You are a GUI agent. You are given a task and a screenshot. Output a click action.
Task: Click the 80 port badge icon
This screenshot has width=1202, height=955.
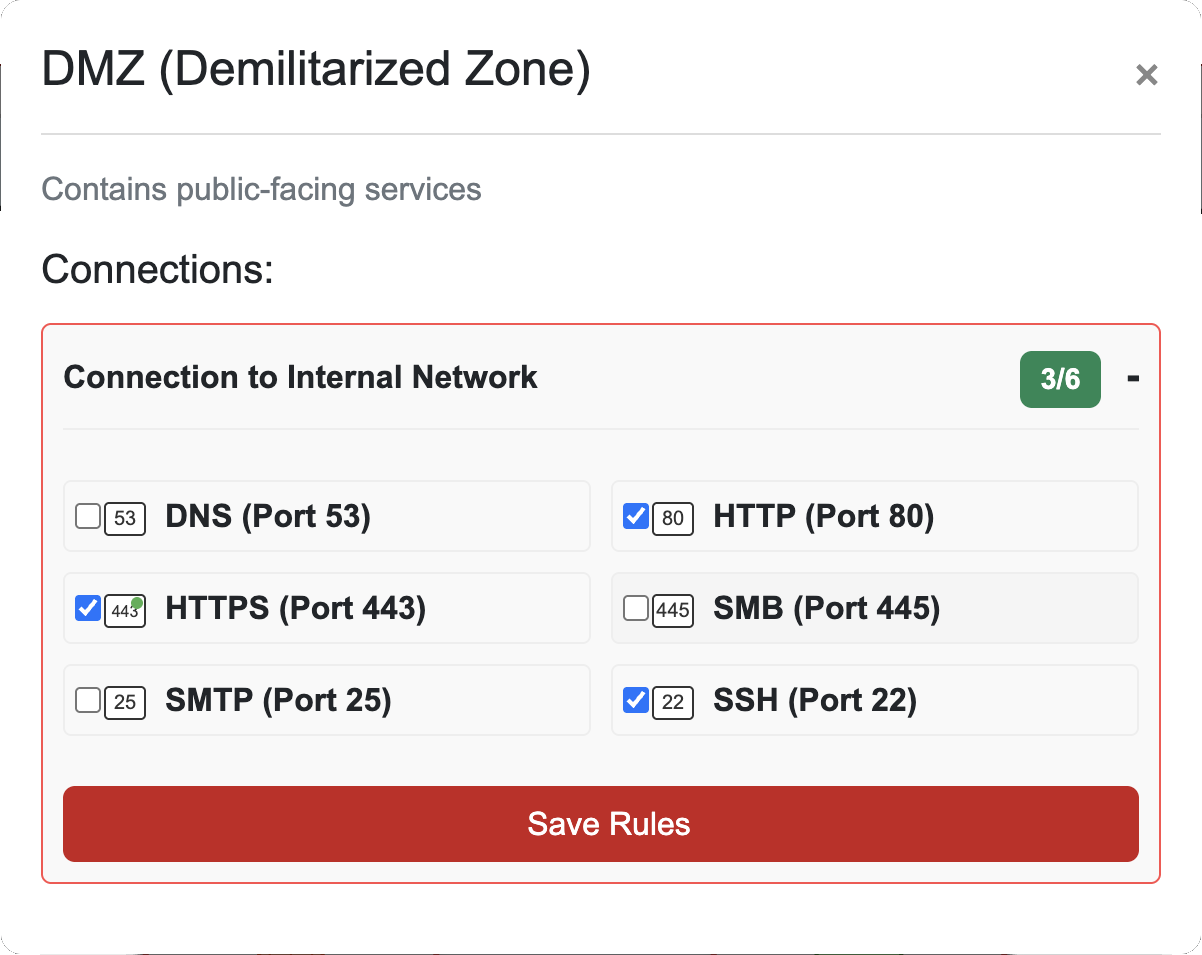(x=673, y=518)
